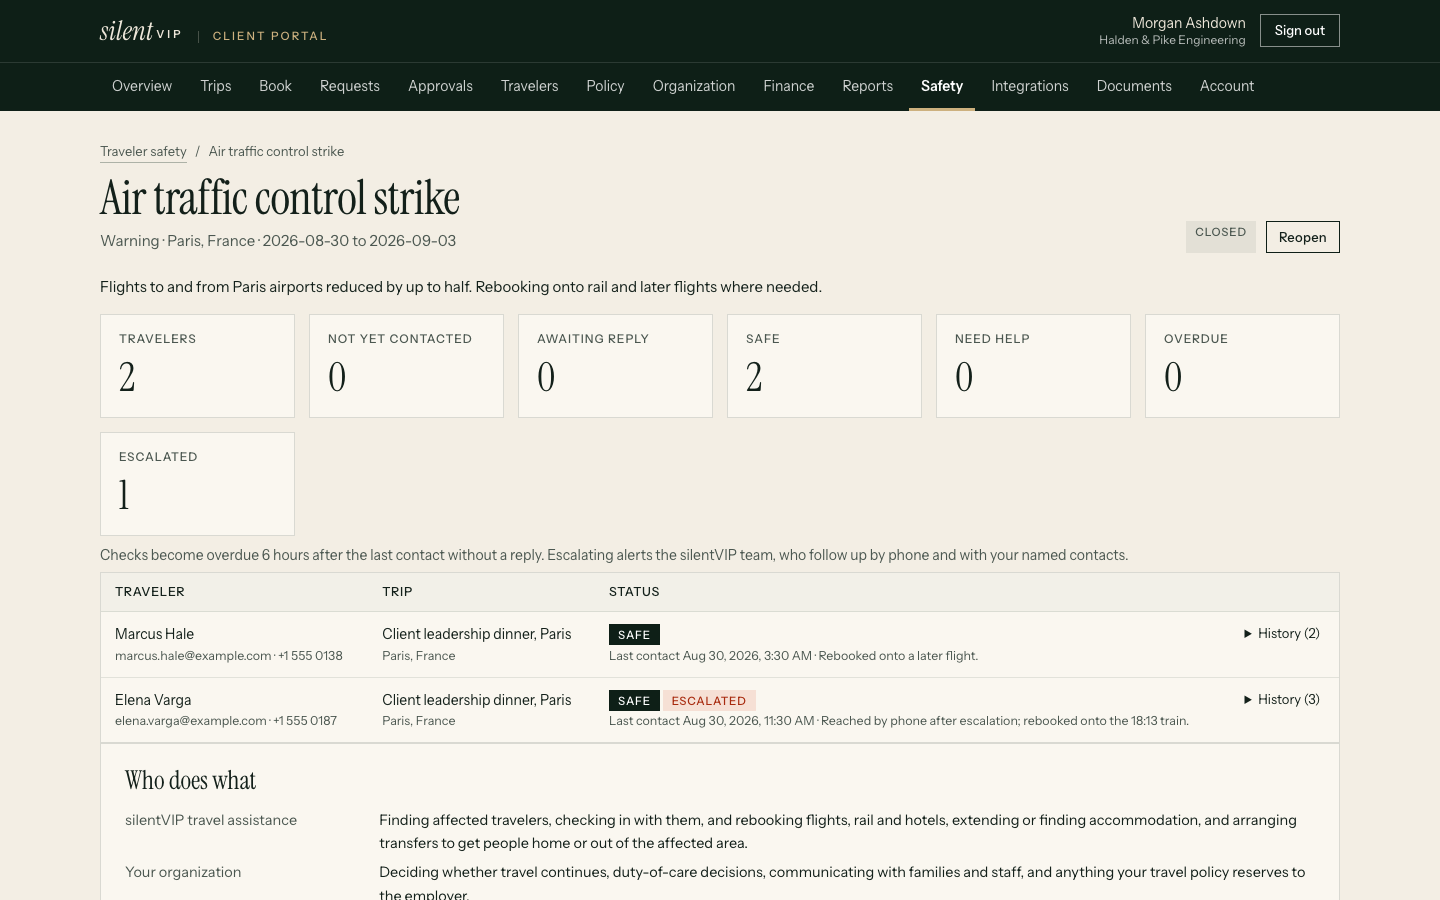Click the CLOSED status badge
Image resolution: width=1440 pixels, height=900 pixels.
pos(1221,236)
